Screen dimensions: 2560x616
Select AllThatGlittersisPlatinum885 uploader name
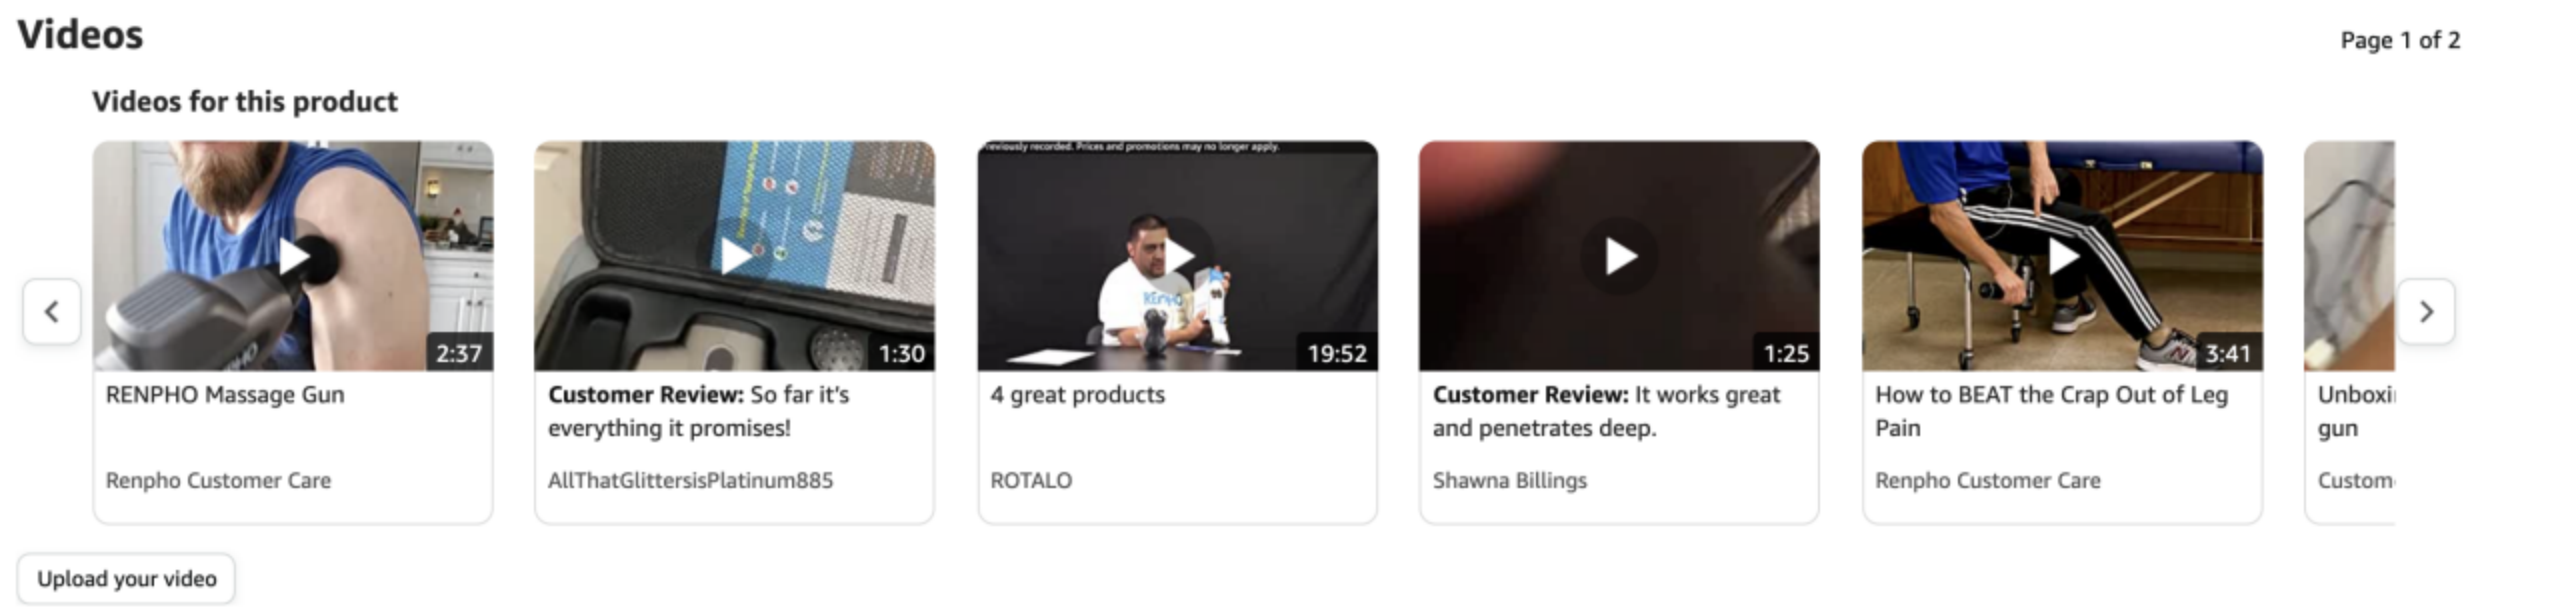[691, 480]
